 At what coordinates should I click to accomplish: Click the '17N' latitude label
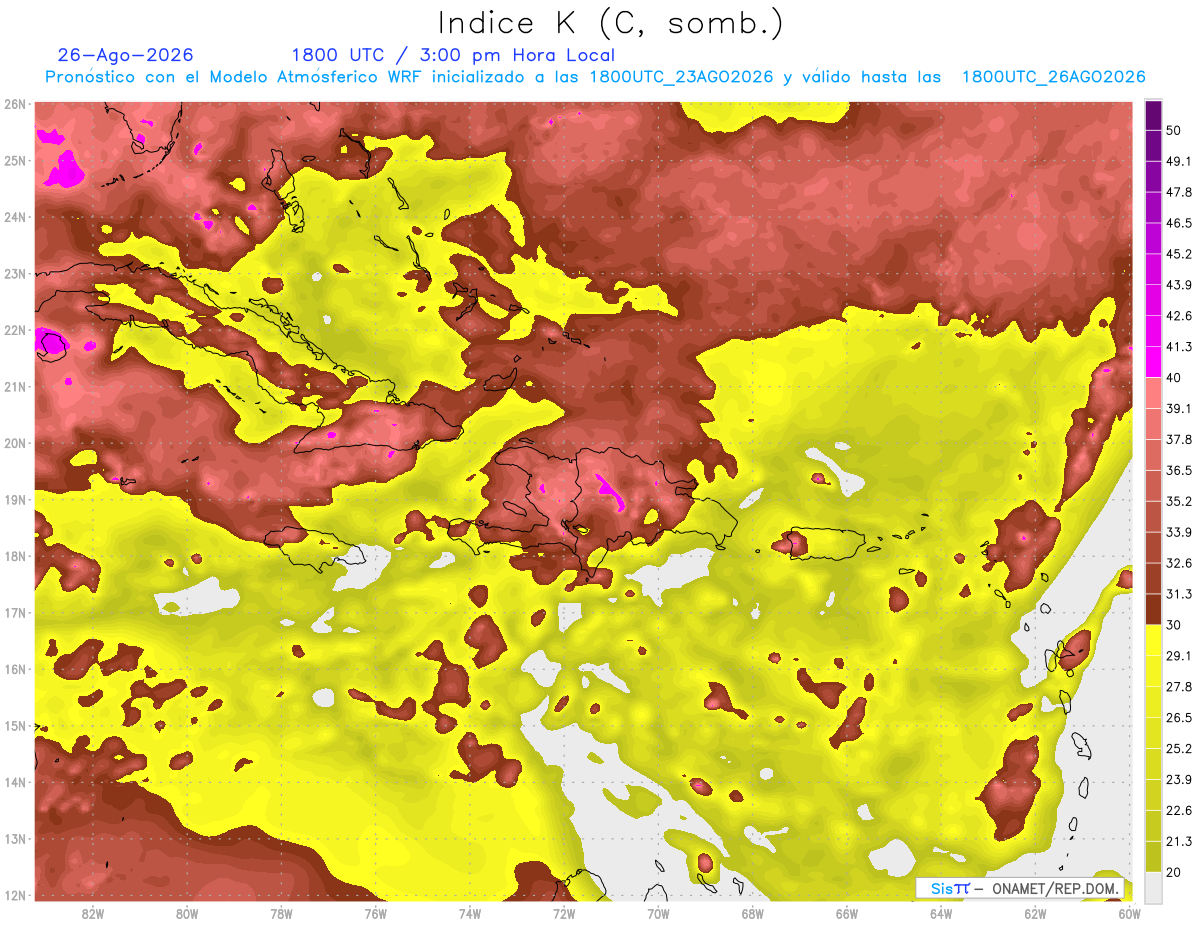pos(15,612)
